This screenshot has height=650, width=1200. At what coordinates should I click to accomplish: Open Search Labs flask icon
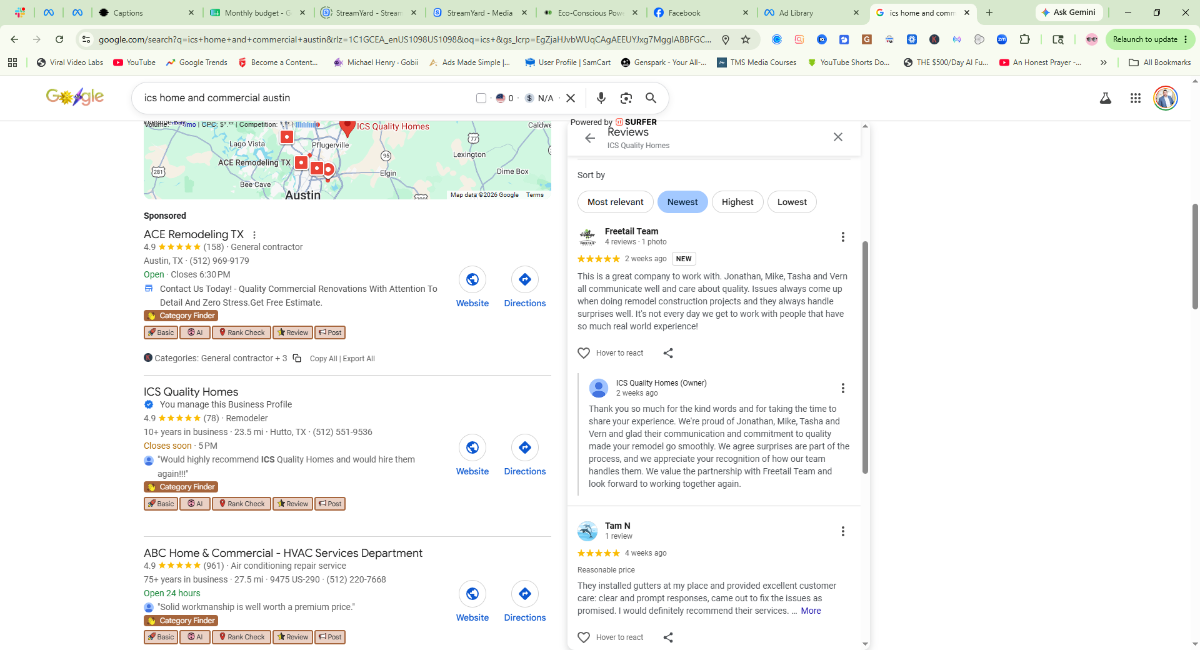coord(1106,98)
